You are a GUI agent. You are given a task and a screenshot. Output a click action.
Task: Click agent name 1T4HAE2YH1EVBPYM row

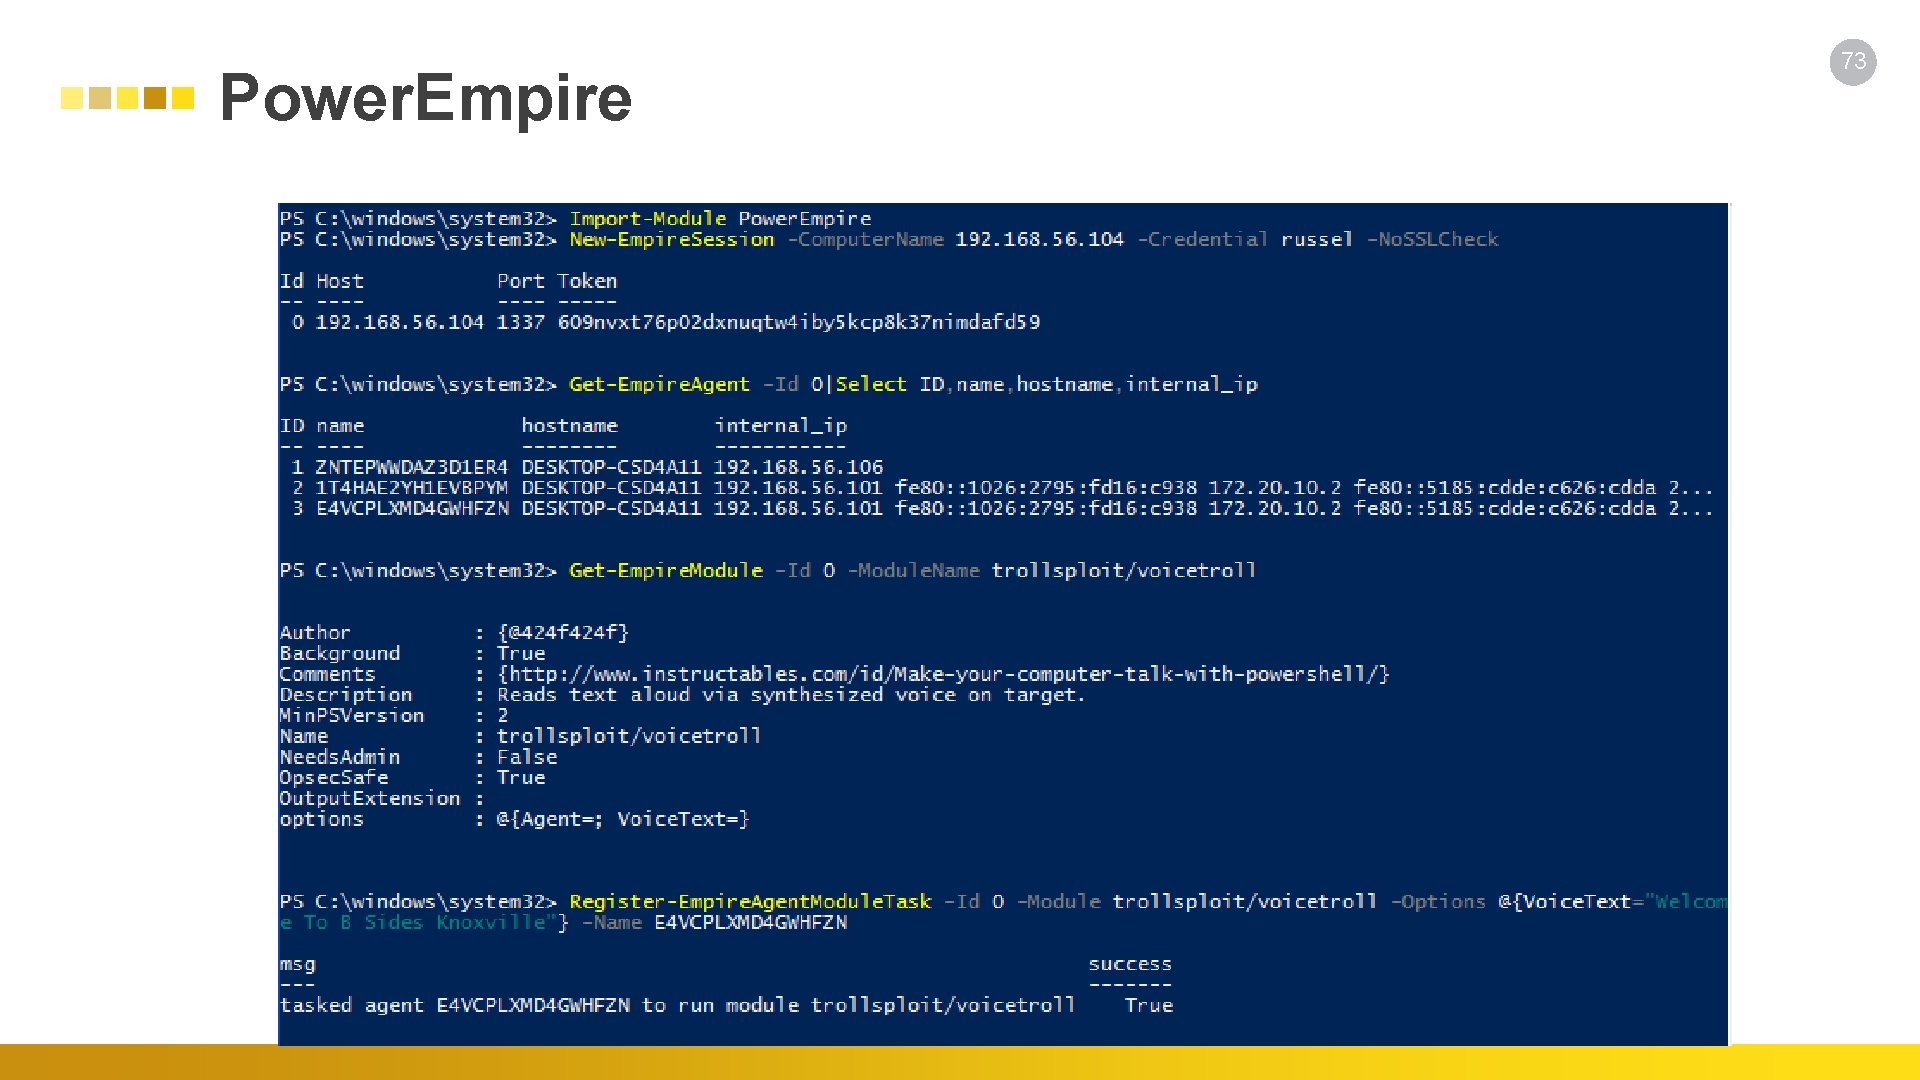coord(411,488)
